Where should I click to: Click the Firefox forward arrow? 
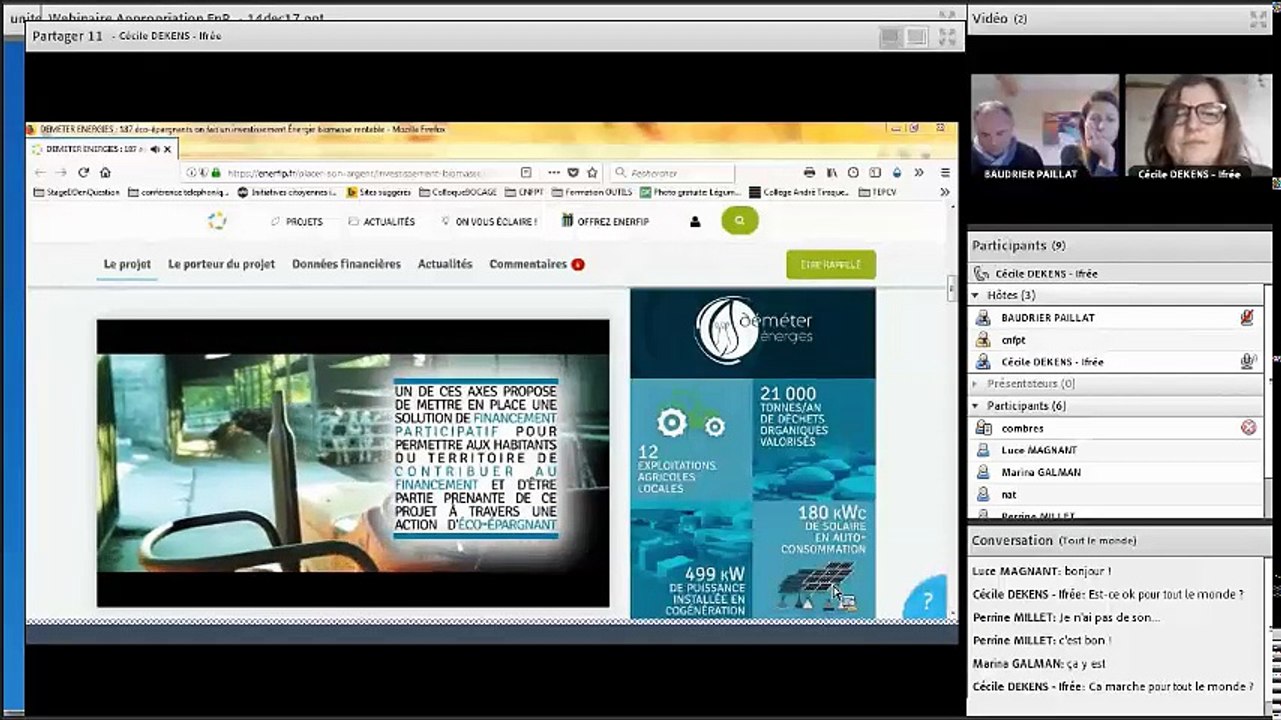(62, 173)
